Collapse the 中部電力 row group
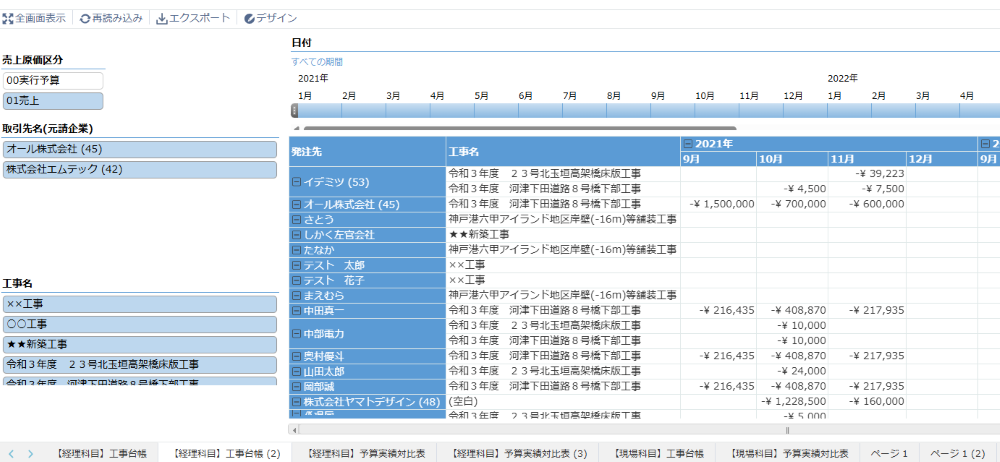Screen dimensions: 1000x462 (296, 333)
